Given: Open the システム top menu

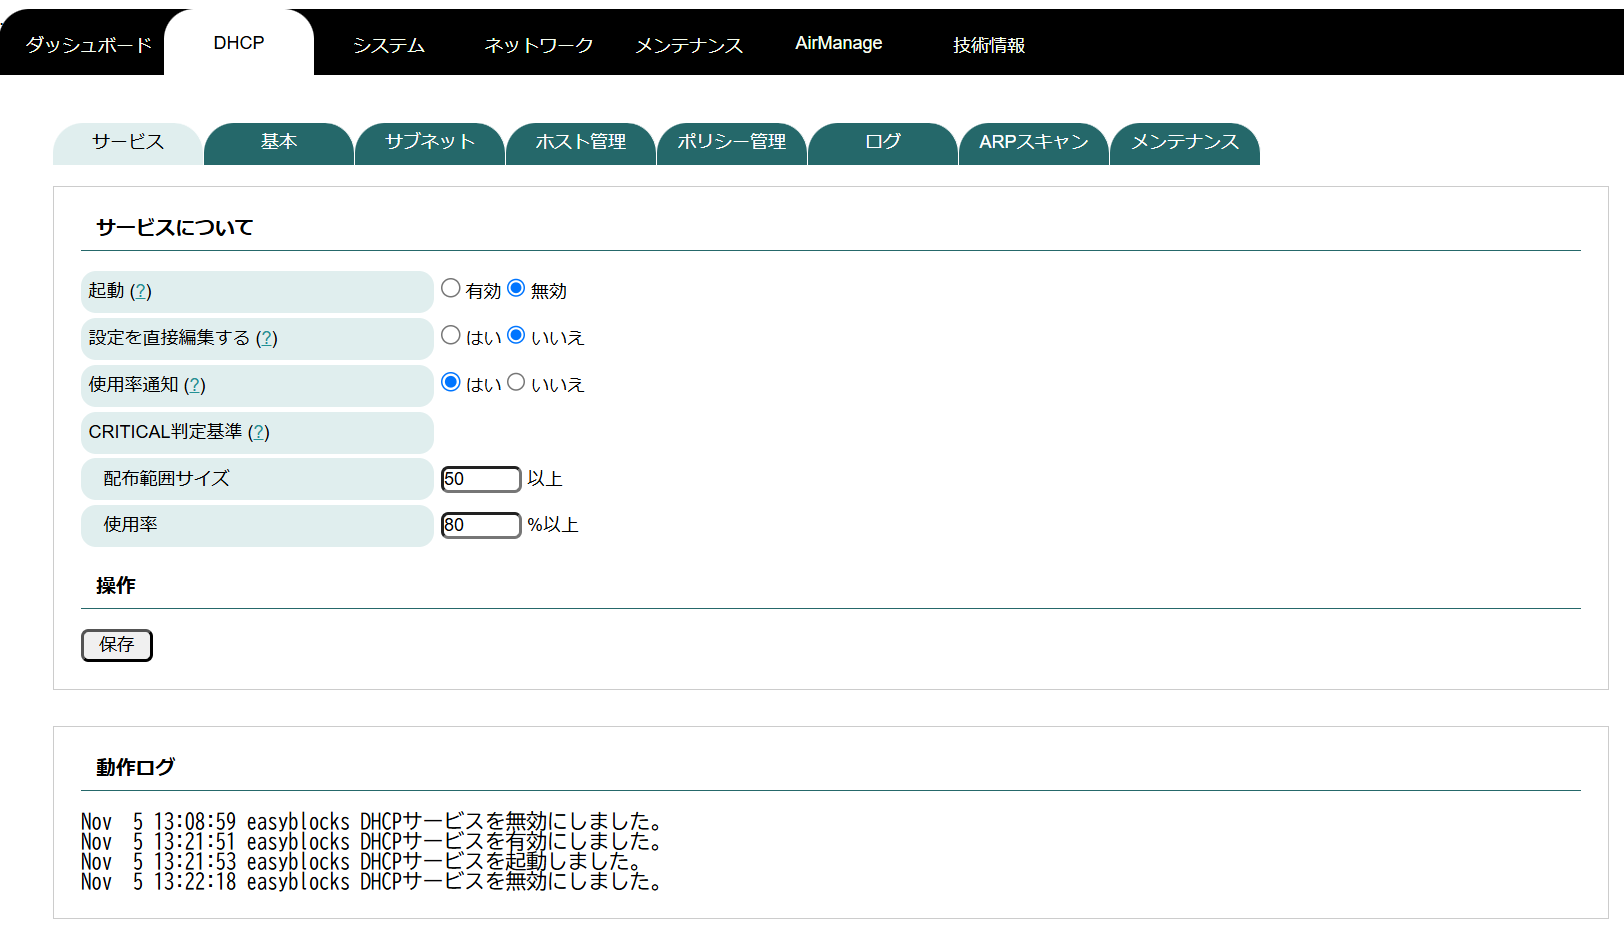Looking at the screenshot, I should (389, 44).
